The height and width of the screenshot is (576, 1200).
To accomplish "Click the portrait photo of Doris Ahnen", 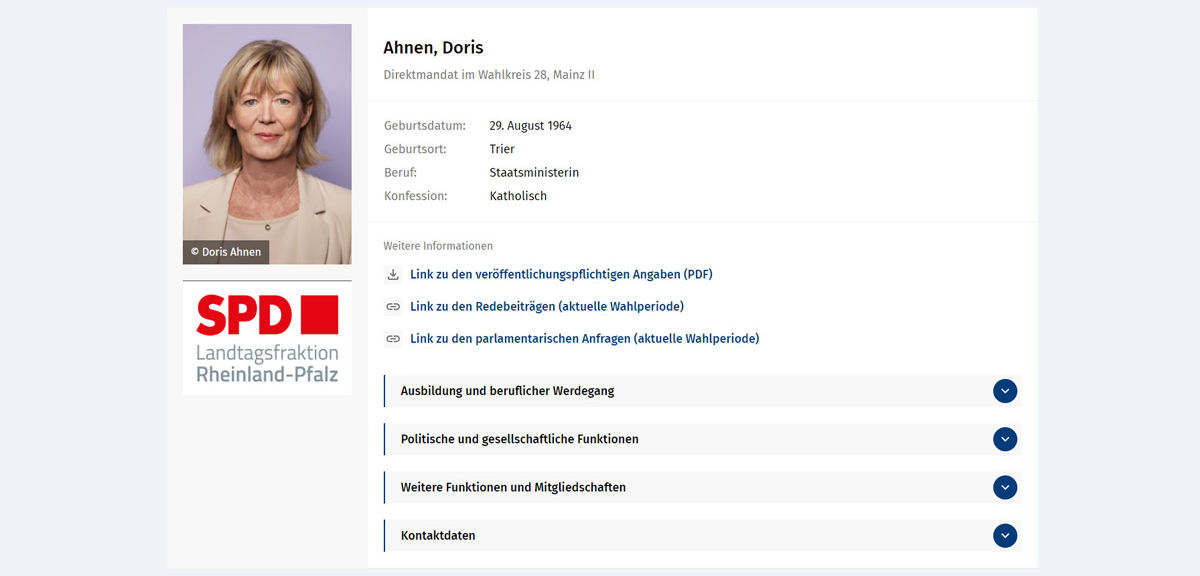I will click(x=267, y=130).
